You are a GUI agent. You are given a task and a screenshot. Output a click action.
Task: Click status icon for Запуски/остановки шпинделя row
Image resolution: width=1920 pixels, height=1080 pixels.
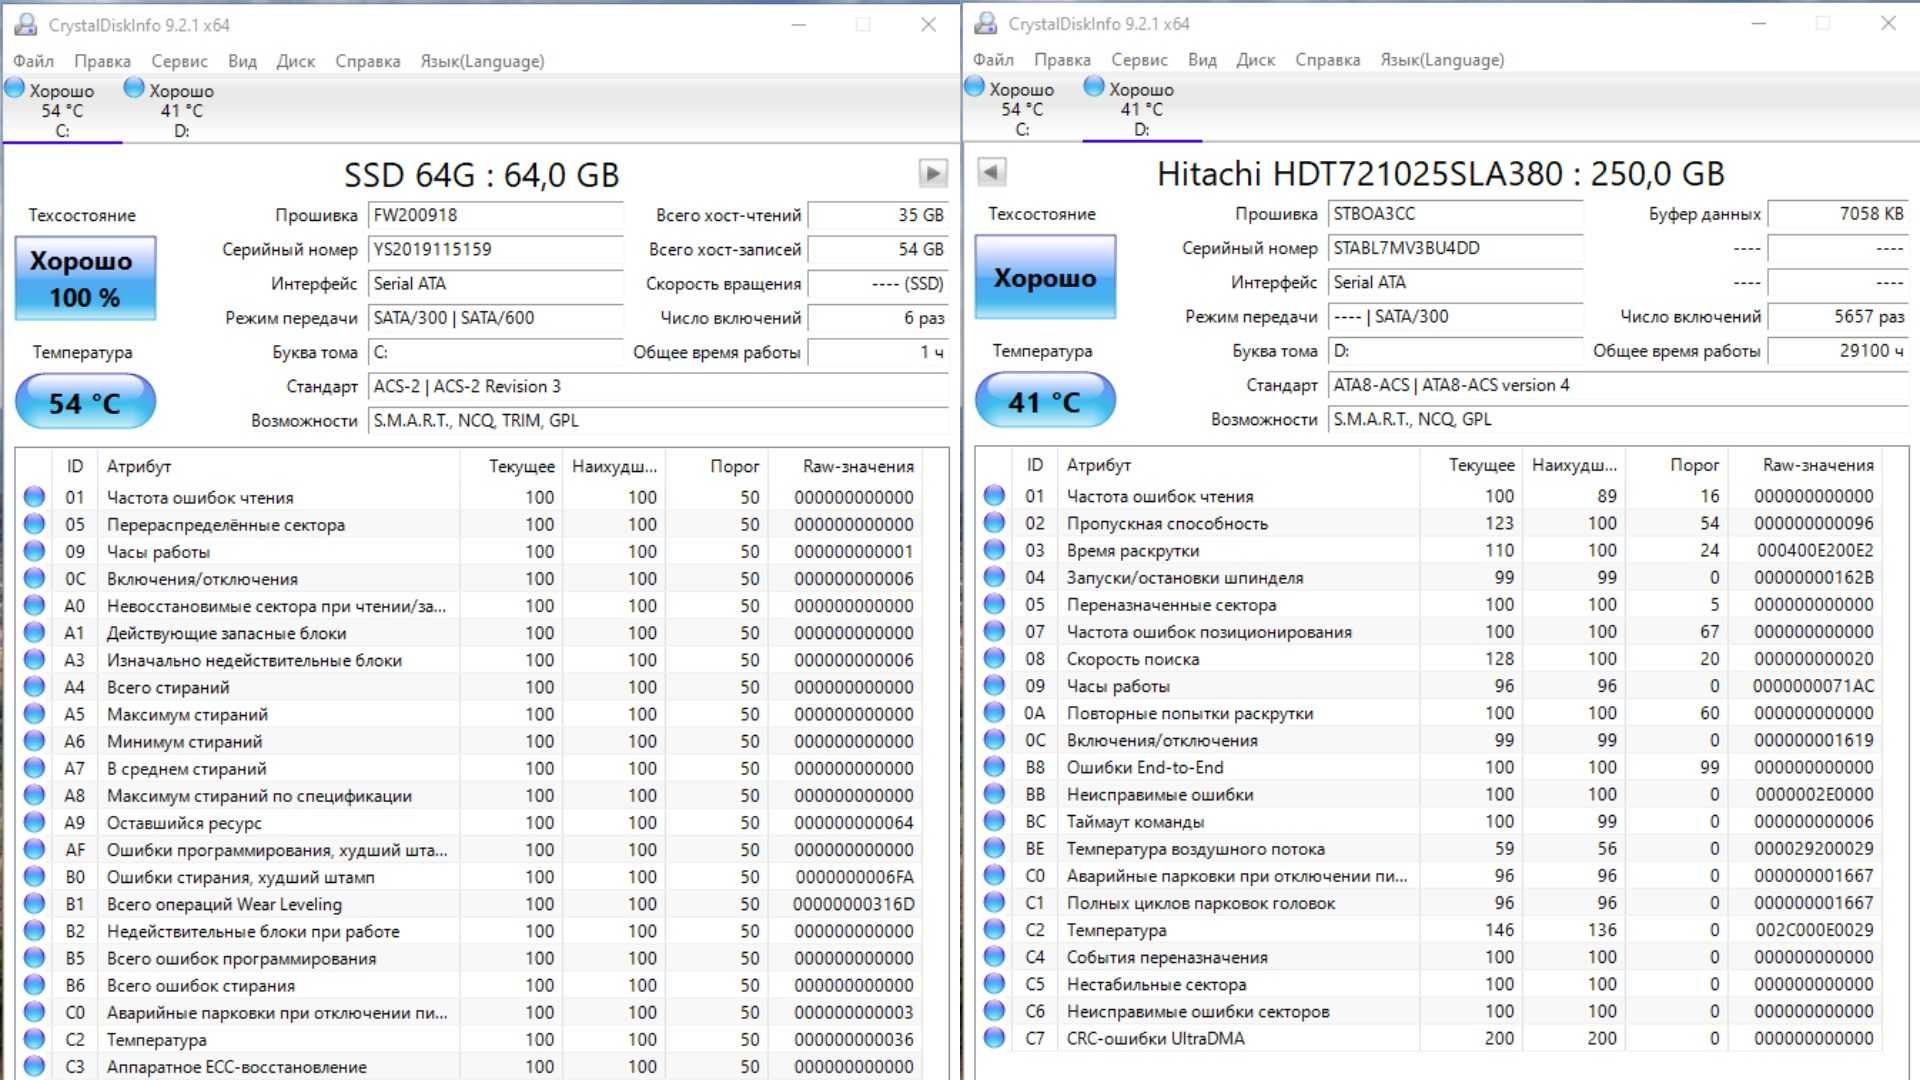[994, 577]
